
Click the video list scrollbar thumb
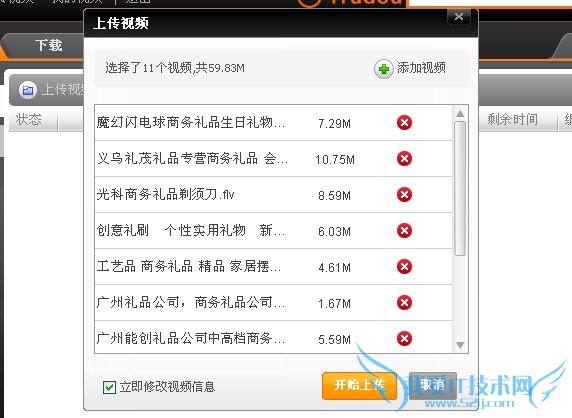460,189
